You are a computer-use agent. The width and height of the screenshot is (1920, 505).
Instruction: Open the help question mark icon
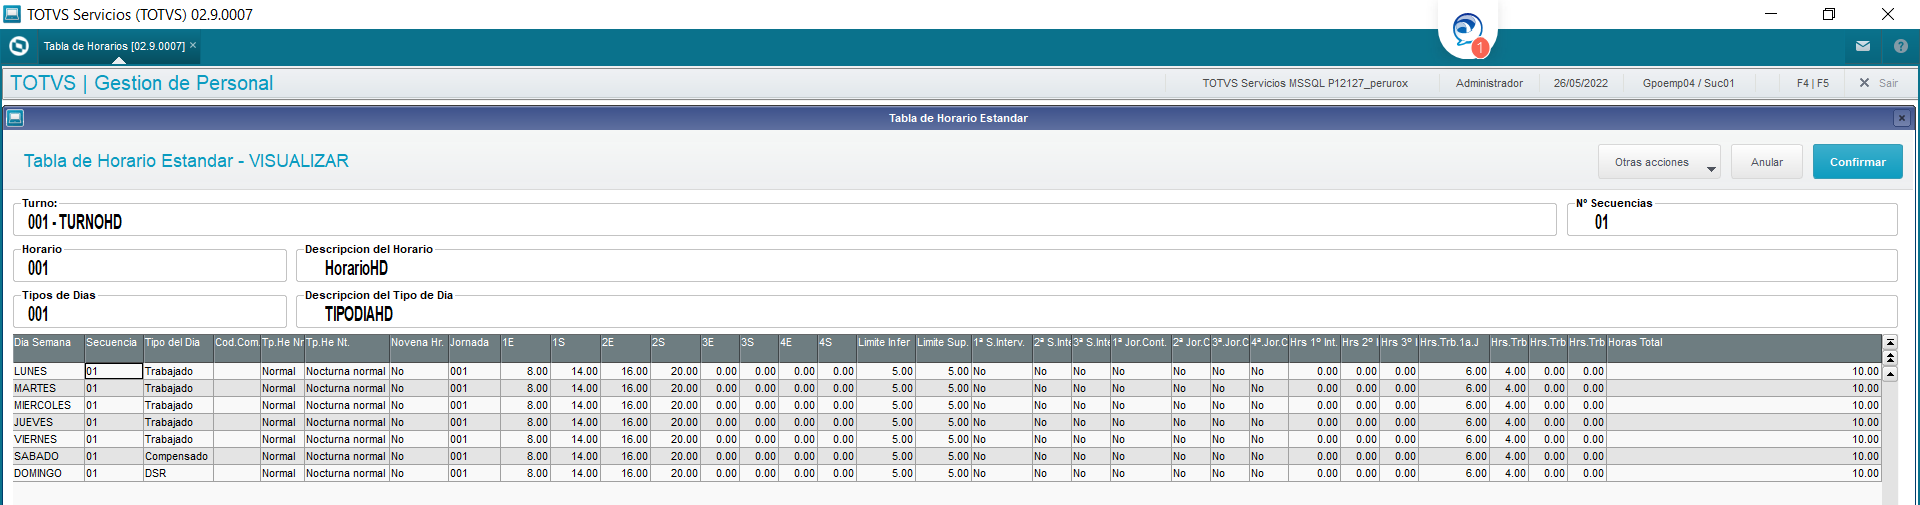pyautogui.click(x=1901, y=46)
